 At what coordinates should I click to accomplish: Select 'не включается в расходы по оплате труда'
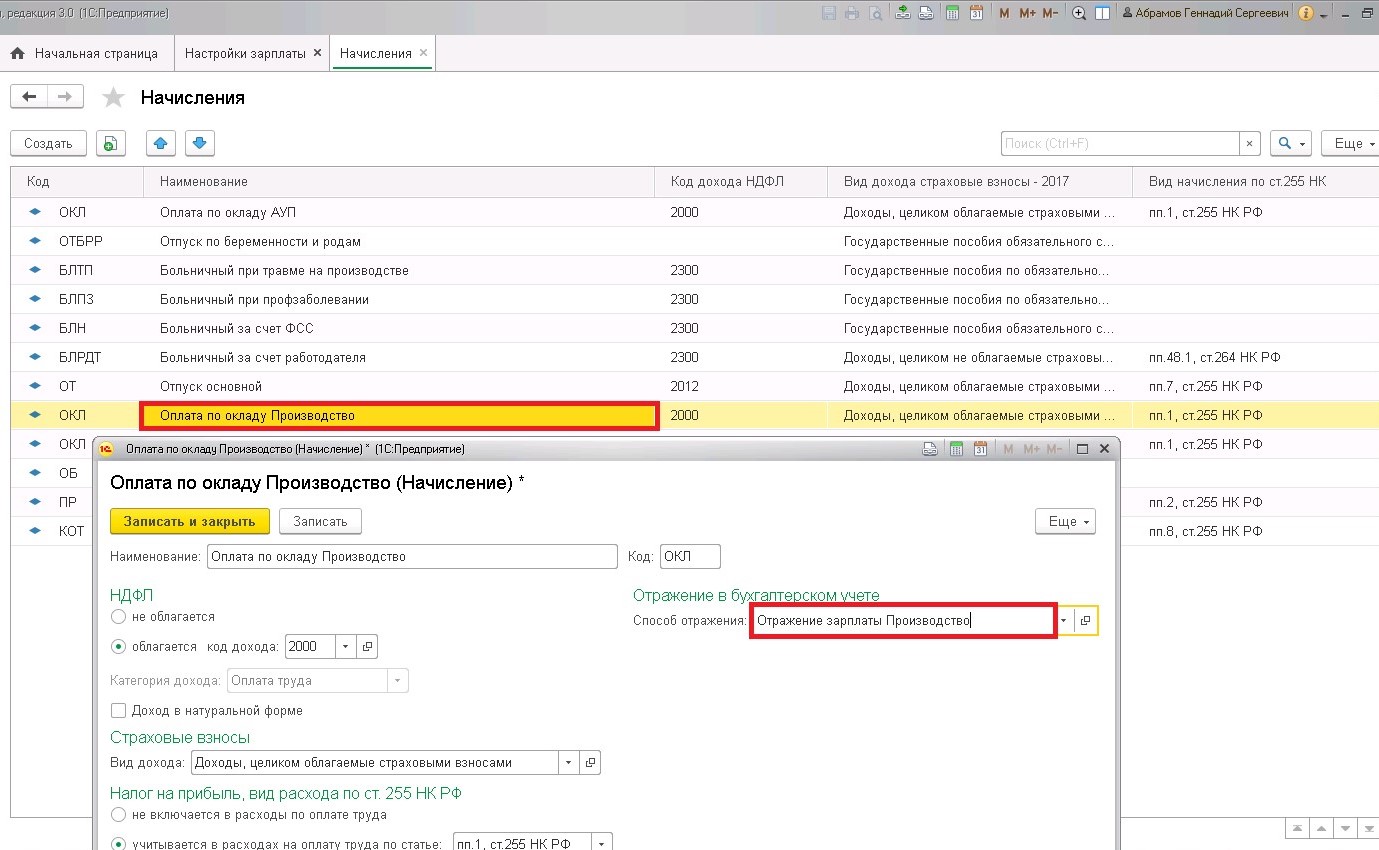pos(119,815)
